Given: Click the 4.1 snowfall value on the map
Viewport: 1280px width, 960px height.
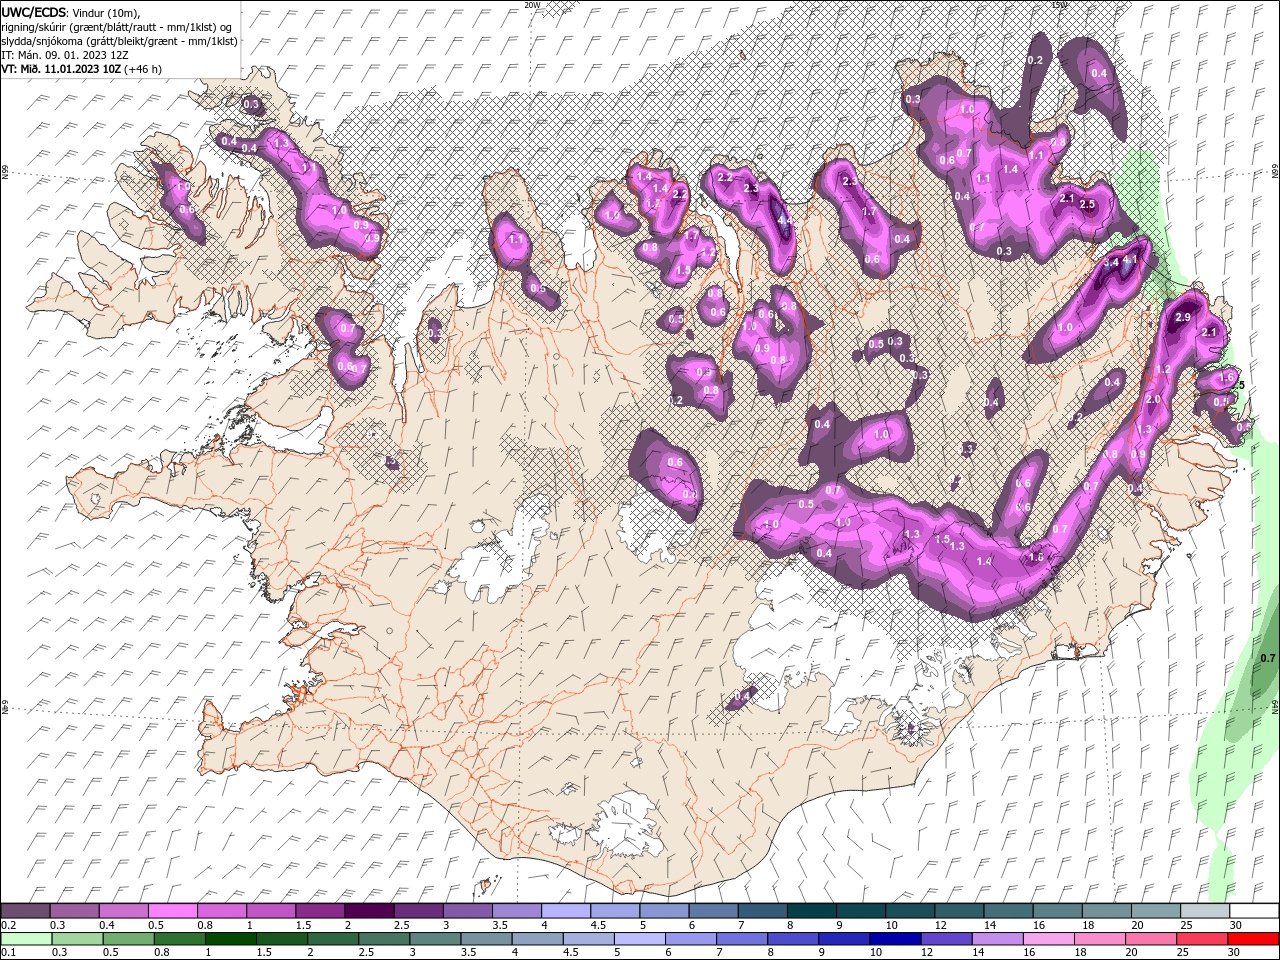Looking at the screenshot, I should click(1131, 260).
